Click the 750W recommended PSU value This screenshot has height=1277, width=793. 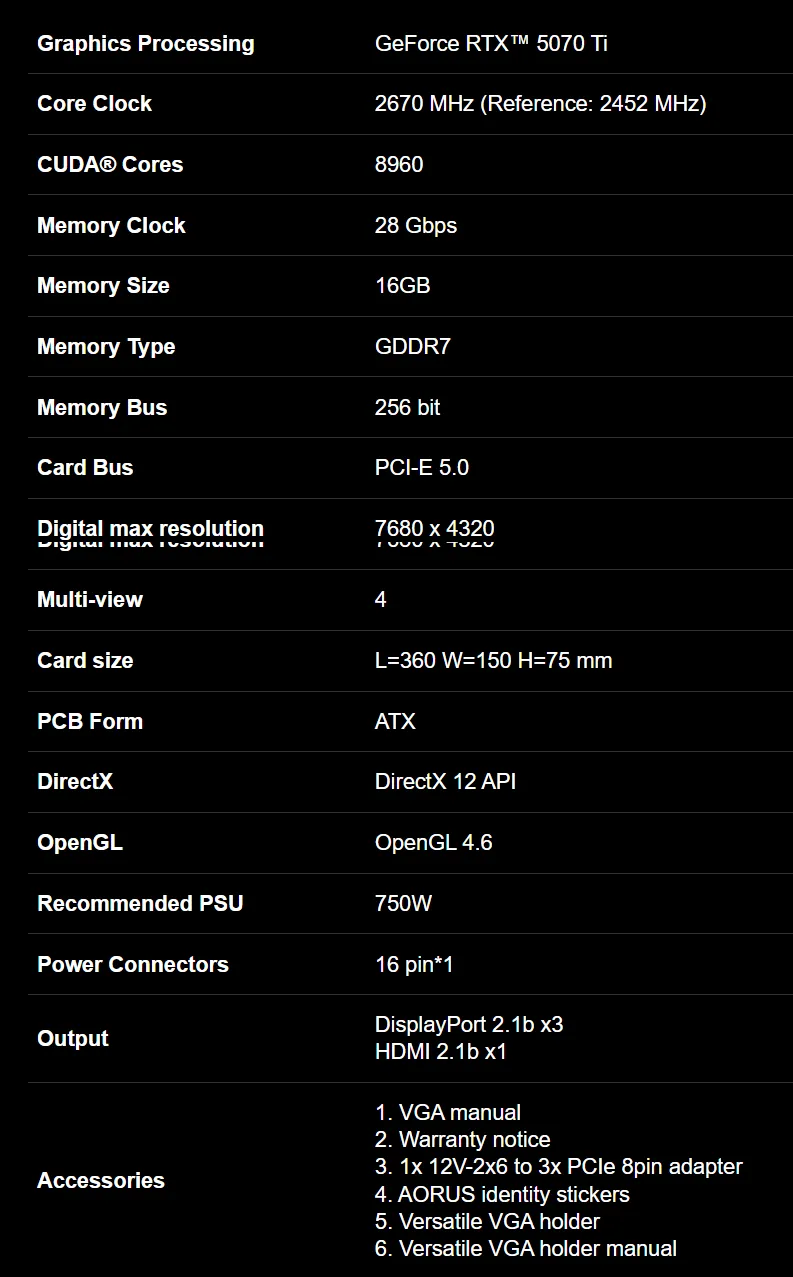click(x=403, y=904)
